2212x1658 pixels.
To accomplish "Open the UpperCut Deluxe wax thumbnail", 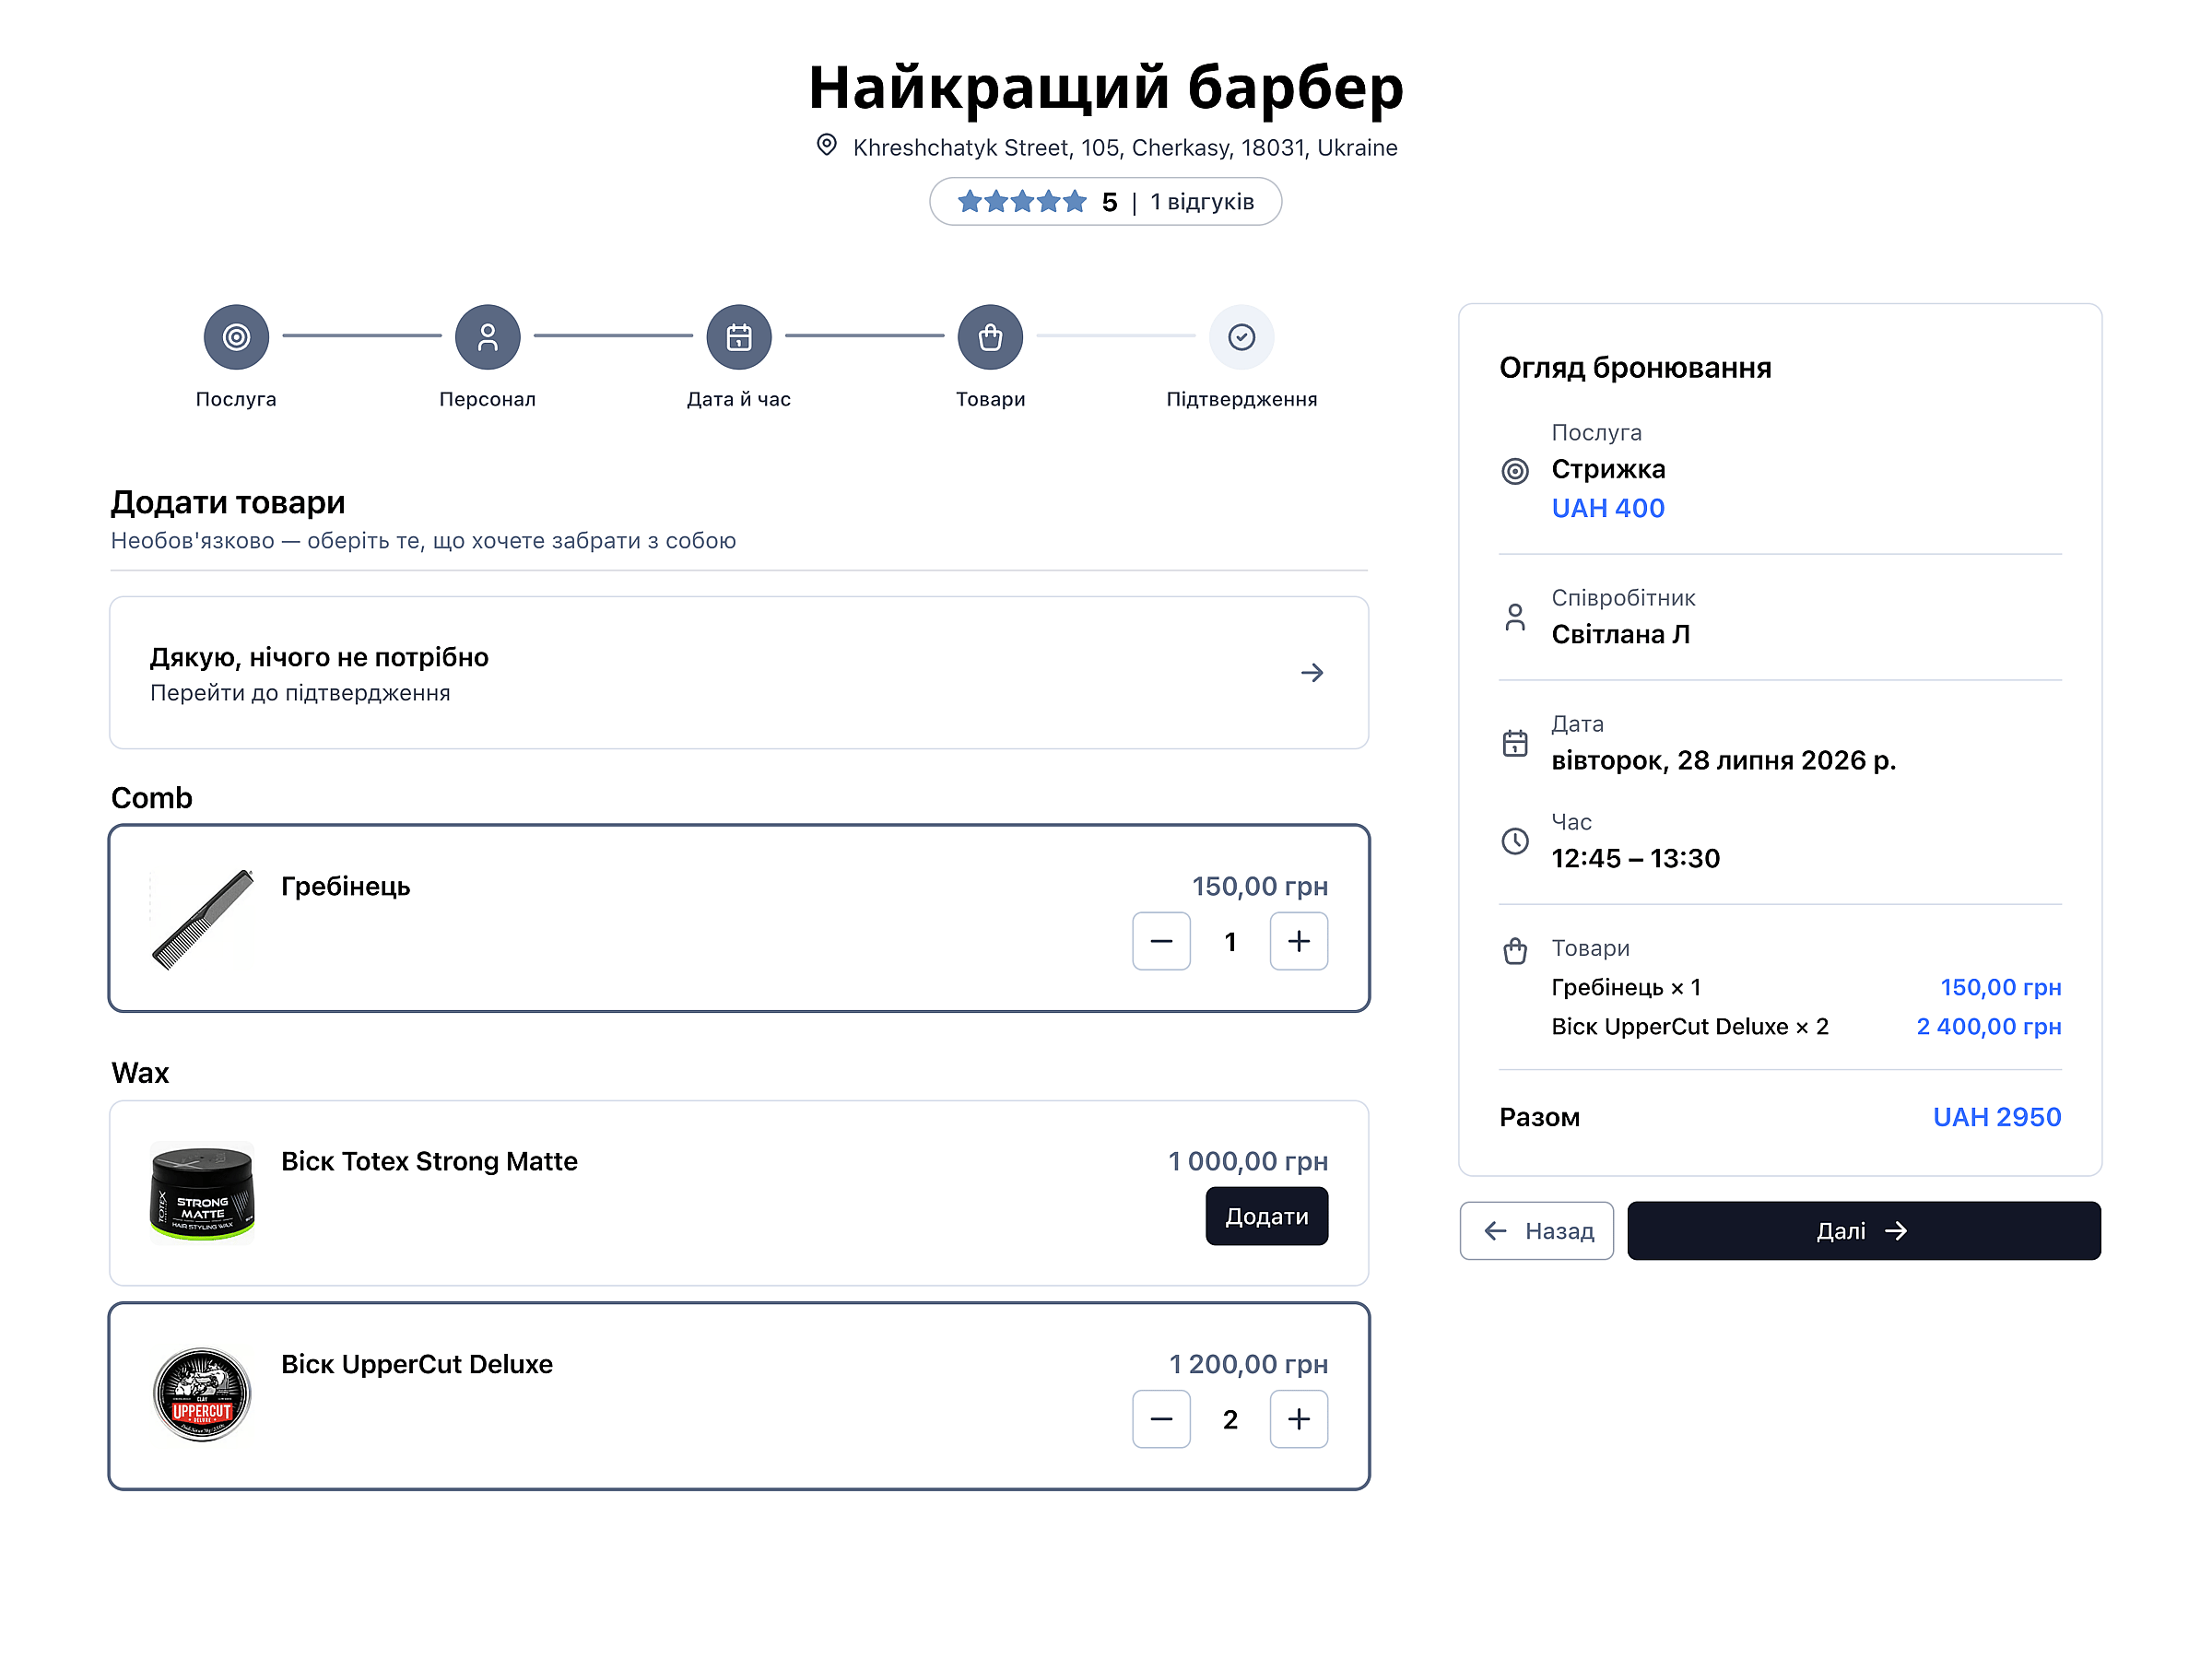I will click(202, 1395).
